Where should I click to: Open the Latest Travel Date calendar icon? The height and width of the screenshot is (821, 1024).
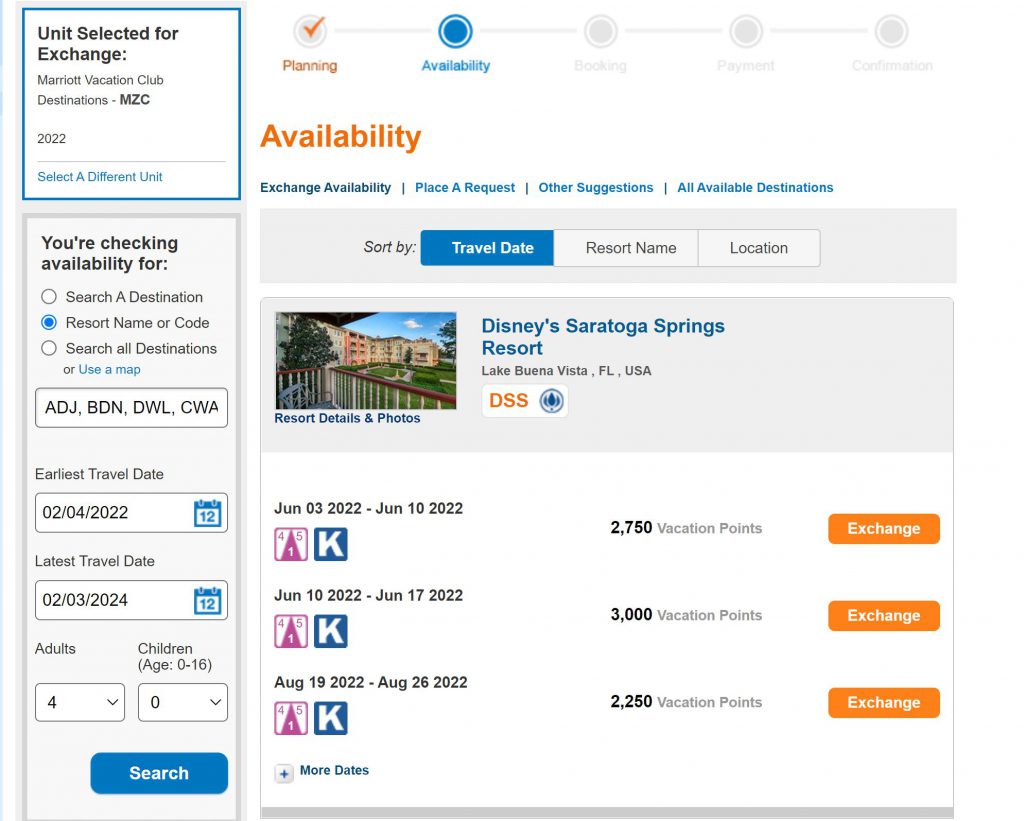click(x=207, y=600)
